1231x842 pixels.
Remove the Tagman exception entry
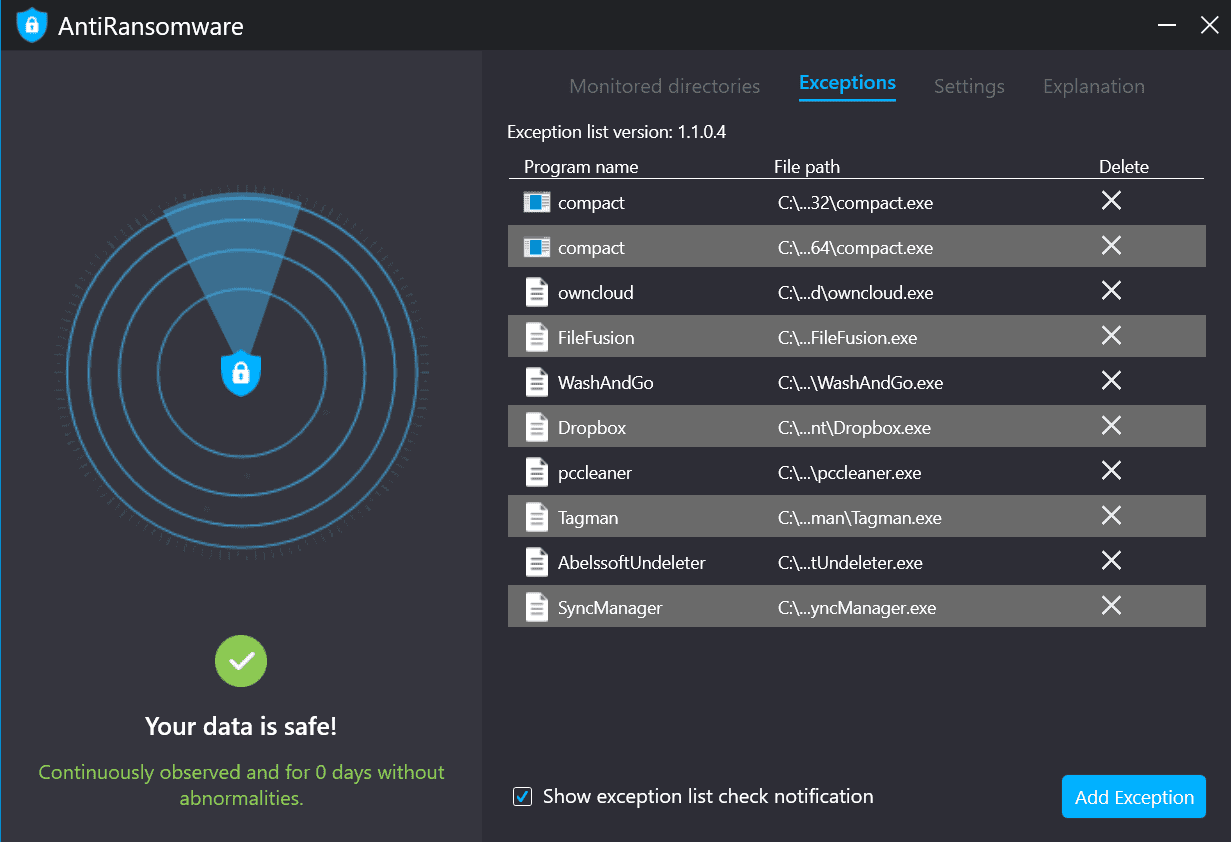[x=1110, y=516]
